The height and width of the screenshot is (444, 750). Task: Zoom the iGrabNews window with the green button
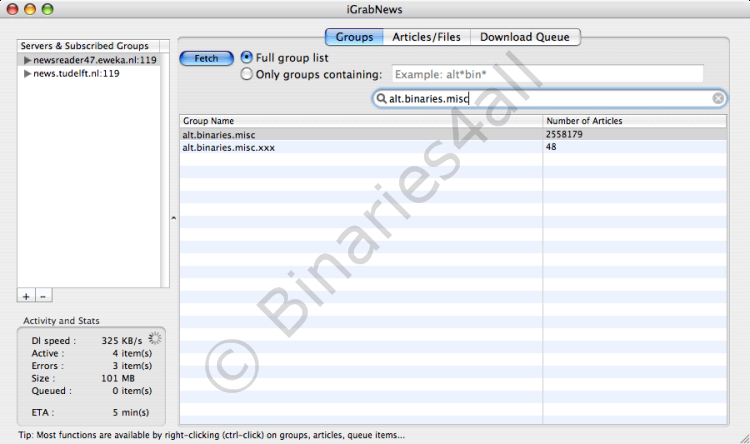pyautogui.click(x=47, y=9)
